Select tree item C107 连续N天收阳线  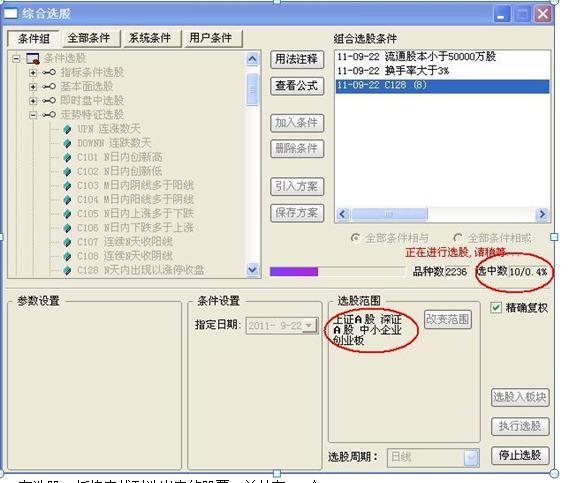pyautogui.click(x=125, y=242)
